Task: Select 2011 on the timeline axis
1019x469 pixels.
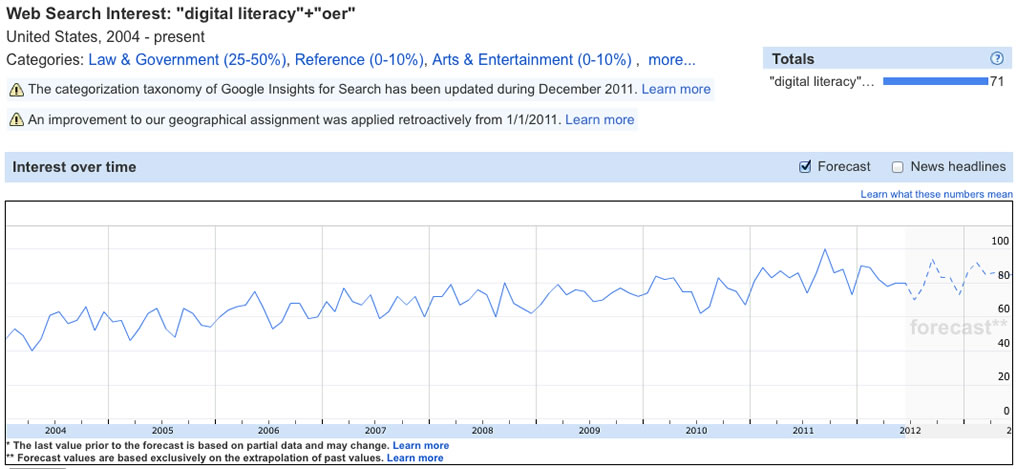Action: [803, 431]
